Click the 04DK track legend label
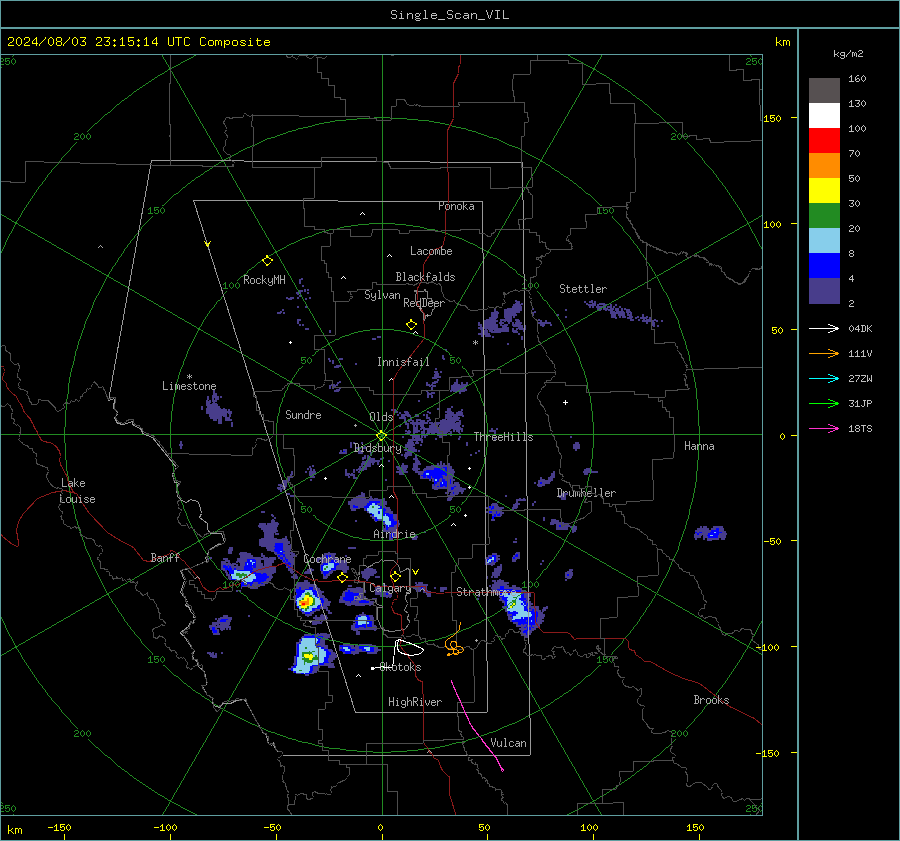Image resolution: width=900 pixels, height=841 pixels. pos(860,329)
